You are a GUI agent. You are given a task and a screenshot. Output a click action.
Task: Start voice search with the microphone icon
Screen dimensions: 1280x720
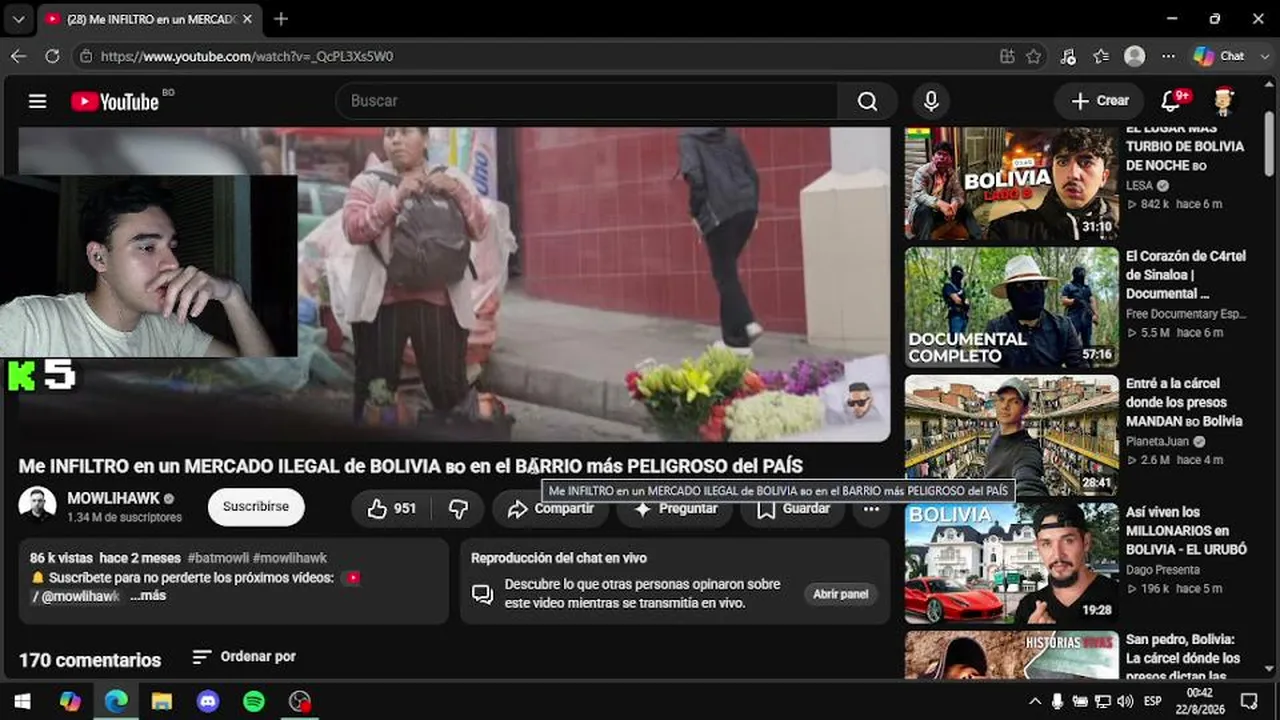[931, 101]
